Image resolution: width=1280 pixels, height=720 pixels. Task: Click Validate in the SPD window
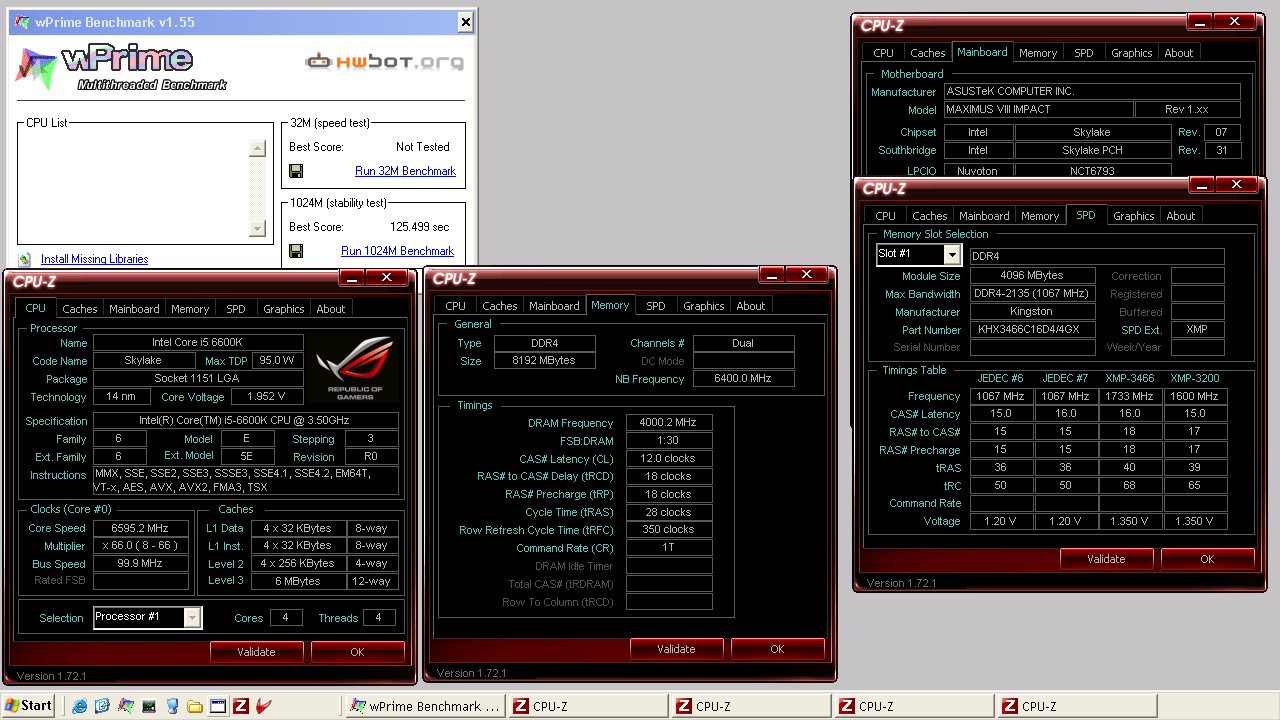coord(1106,559)
